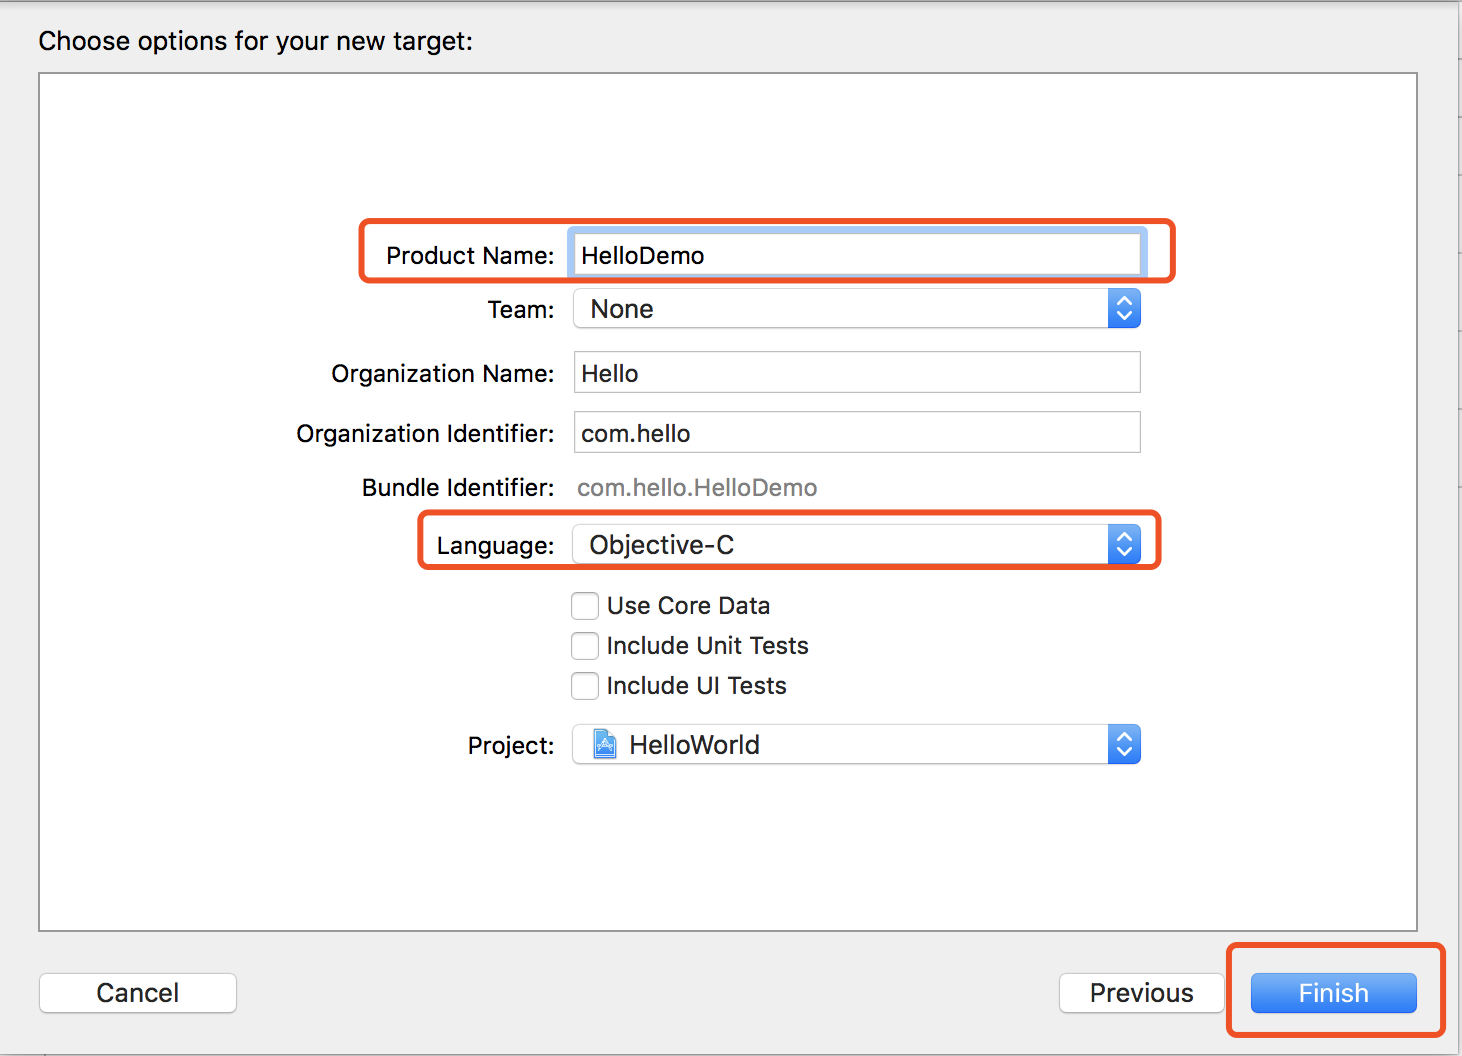The image size is (1462, 1056).
Task: Click the Bundle Identifier value com.hello.HelloDemo
Action: click(697, 488)
